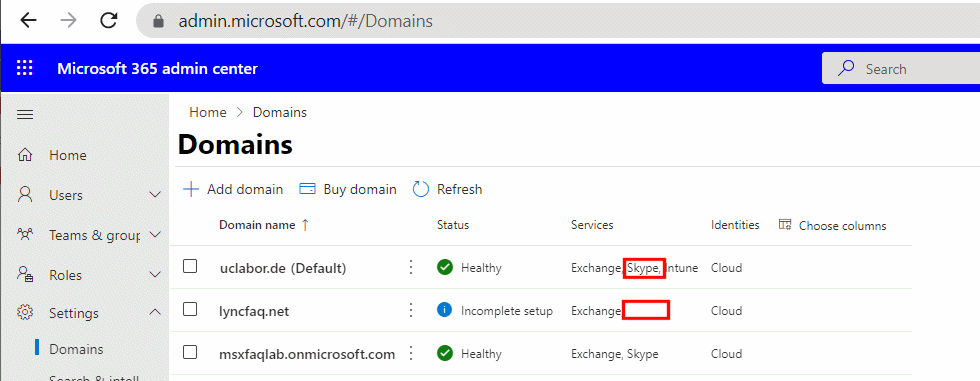
Task: Collapse the navigation menu hamburger icon
Action: pos(24,115)
